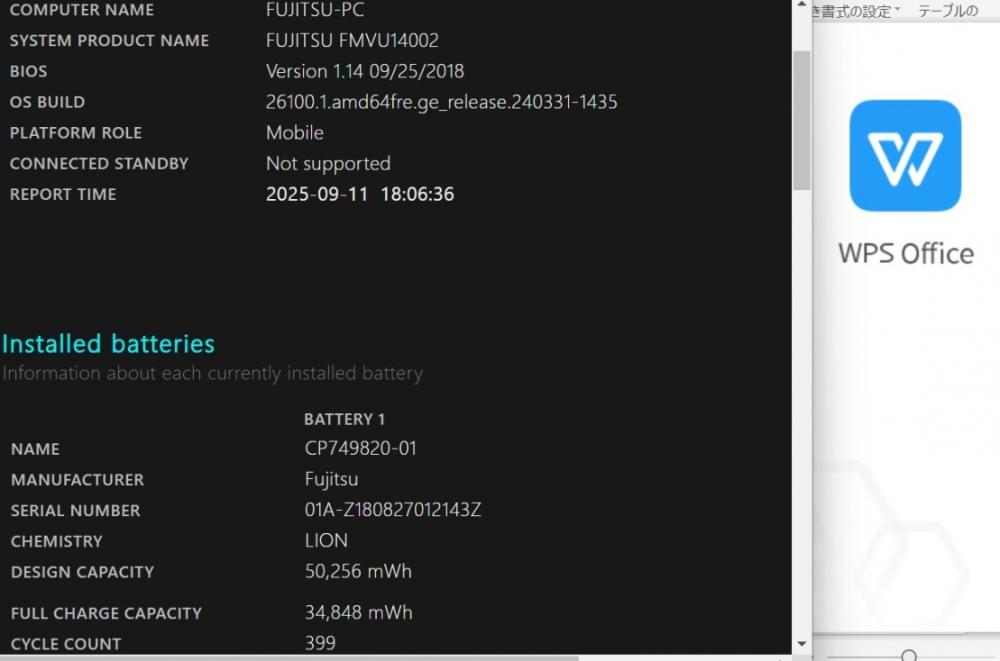The image size is (1000, 661).
Task: Click the "SERIAL NUMBER" label
Action: [x=75, y=510]
